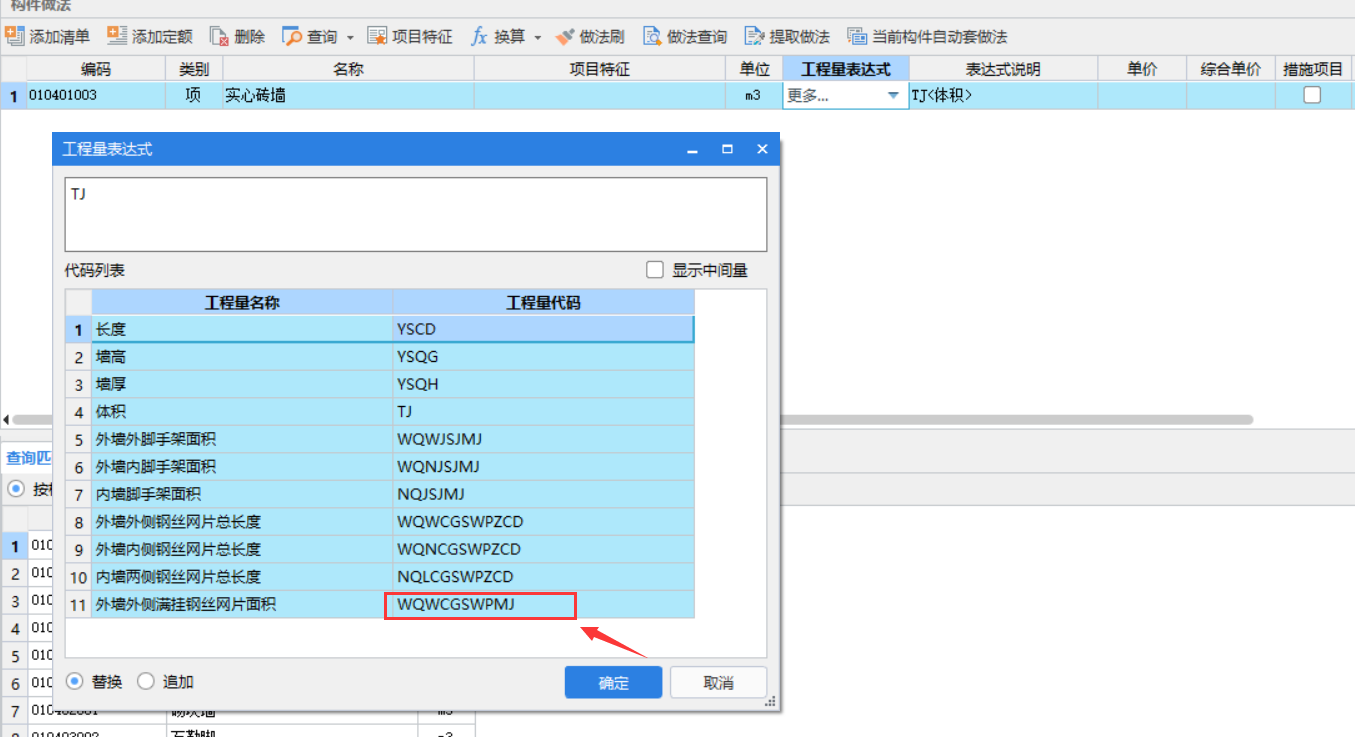Click the 工程量代码 column header
This screenshot has width=1355, height=737.
pyautogui.click(x=543, y=303)
